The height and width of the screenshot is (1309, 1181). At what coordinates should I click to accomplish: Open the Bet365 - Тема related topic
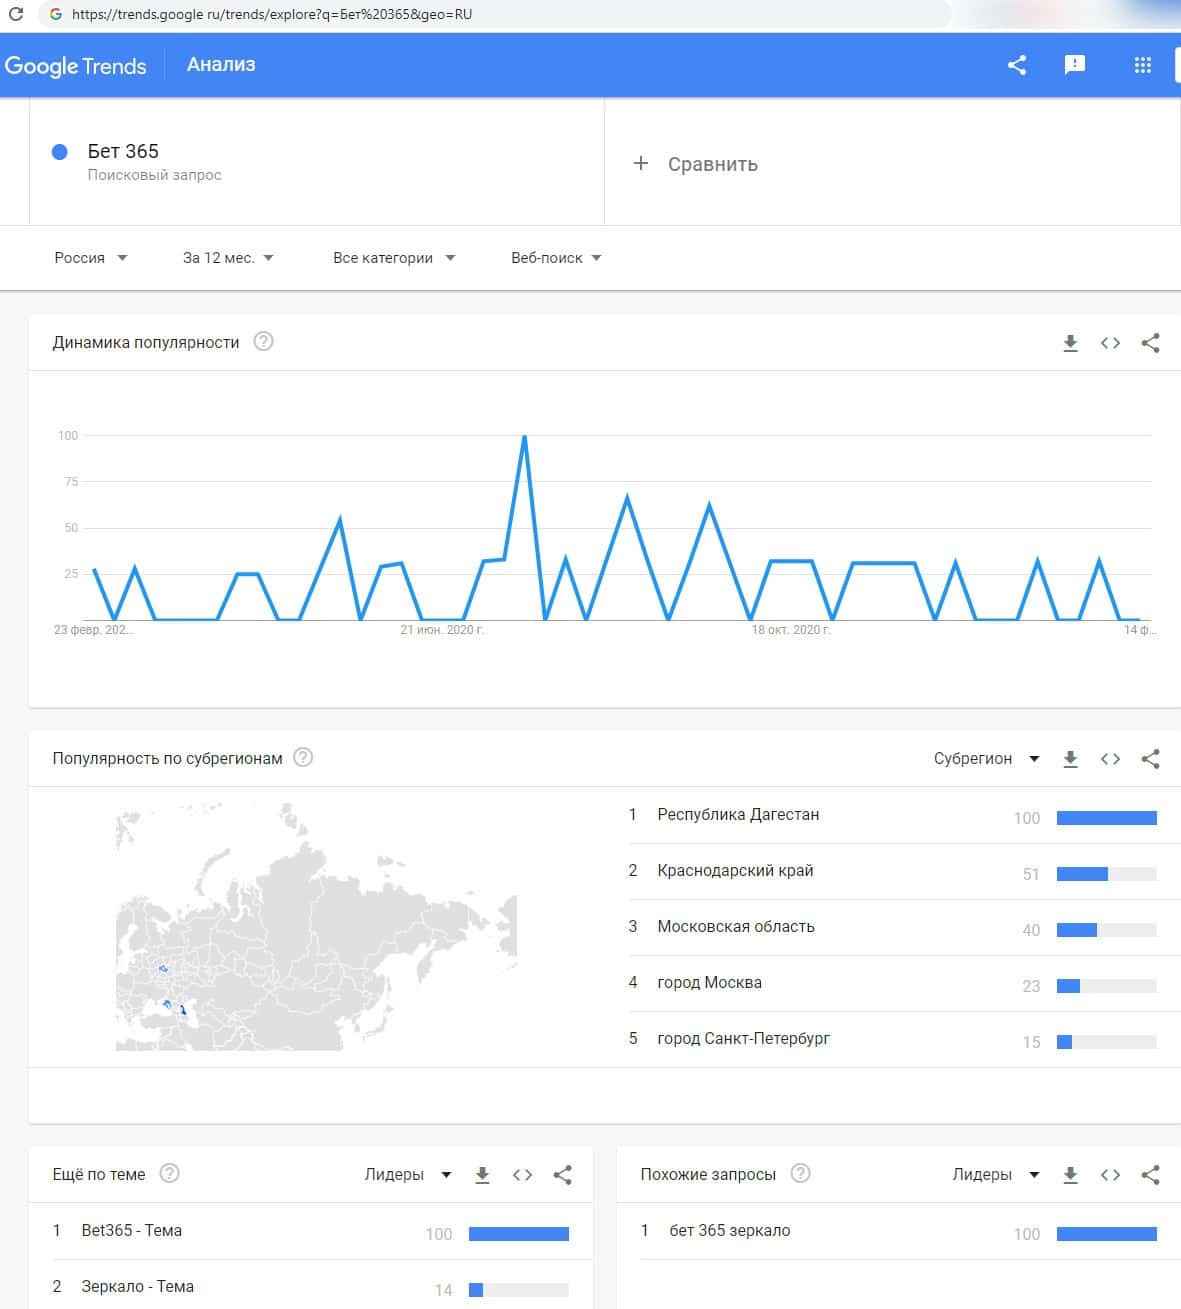[x=131, y=1231]
